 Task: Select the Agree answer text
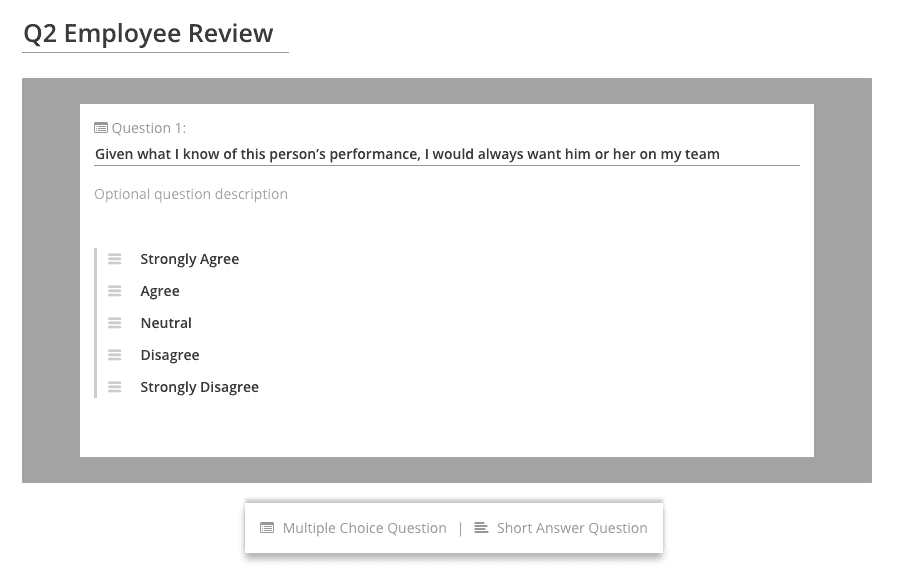160,291
